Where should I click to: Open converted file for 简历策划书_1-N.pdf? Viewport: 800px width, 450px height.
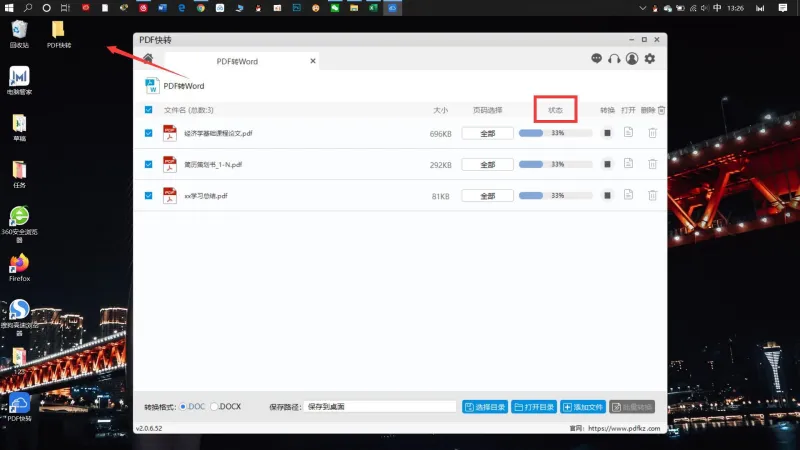pyautogui.click(x=629, y=164)
